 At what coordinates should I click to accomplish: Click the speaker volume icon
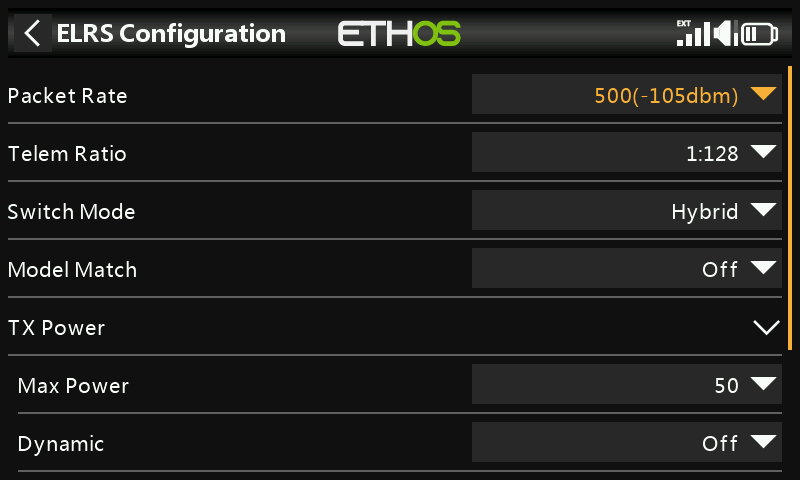point(726,34)
